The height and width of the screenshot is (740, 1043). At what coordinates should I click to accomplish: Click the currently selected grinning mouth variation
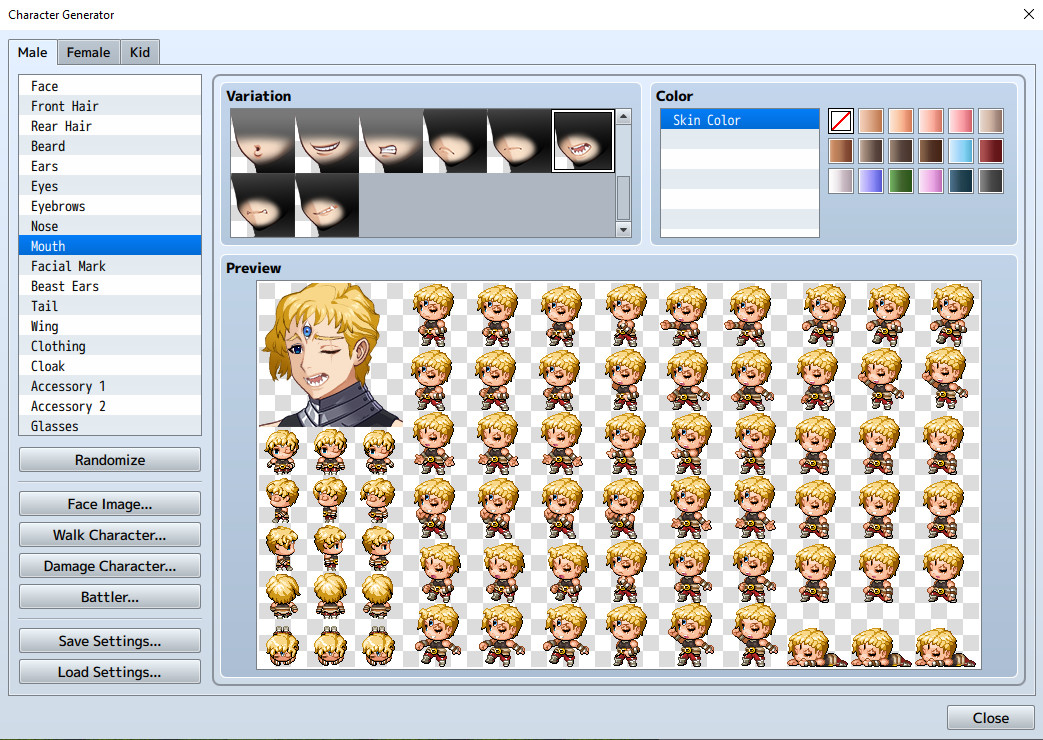[x=583, y=140]
